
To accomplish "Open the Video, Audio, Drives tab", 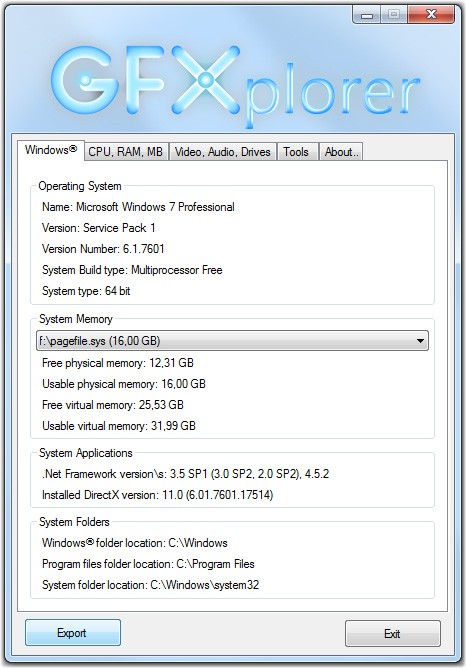I will coord(223,152).
